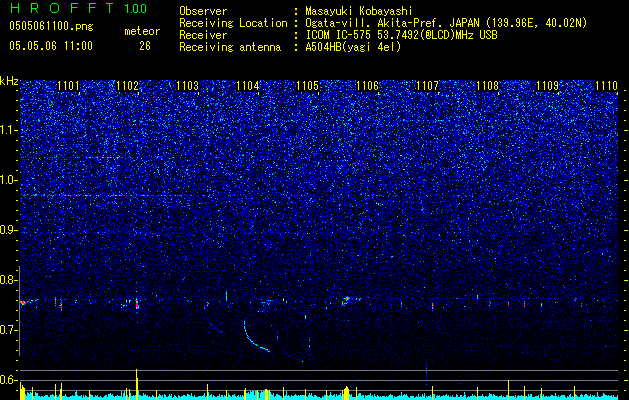This screenshot has width=629, height=400.
Task: Click the 1102 time marker
Action: 128,85
